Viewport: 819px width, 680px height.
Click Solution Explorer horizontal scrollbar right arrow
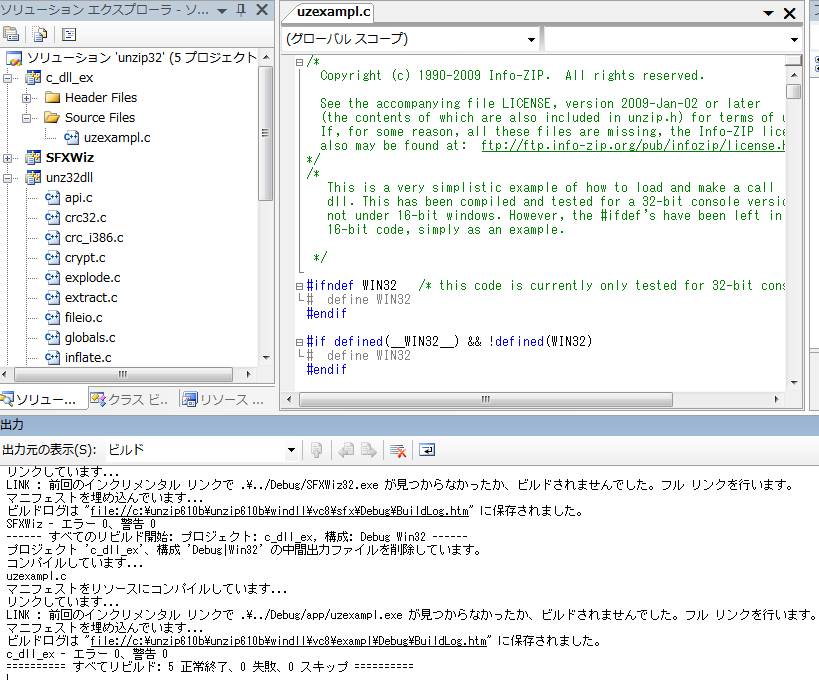tap(249, 374)
